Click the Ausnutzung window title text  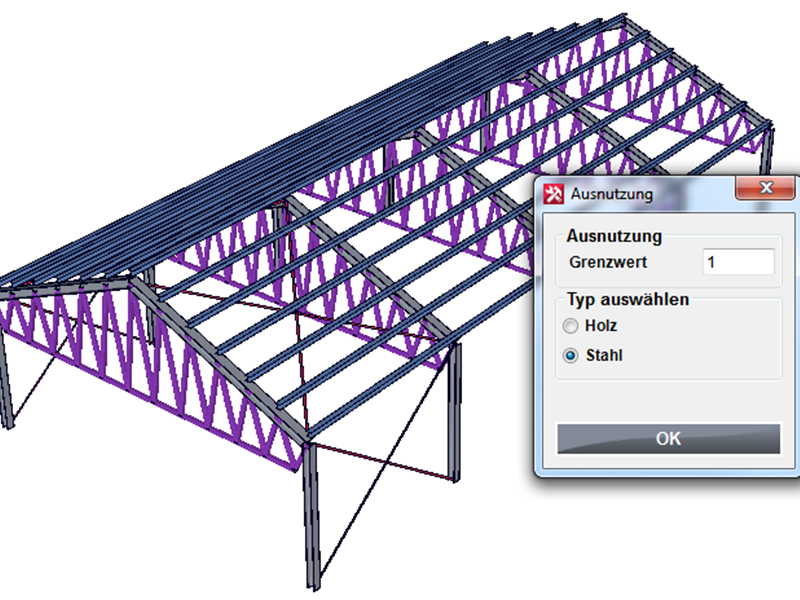611,194
